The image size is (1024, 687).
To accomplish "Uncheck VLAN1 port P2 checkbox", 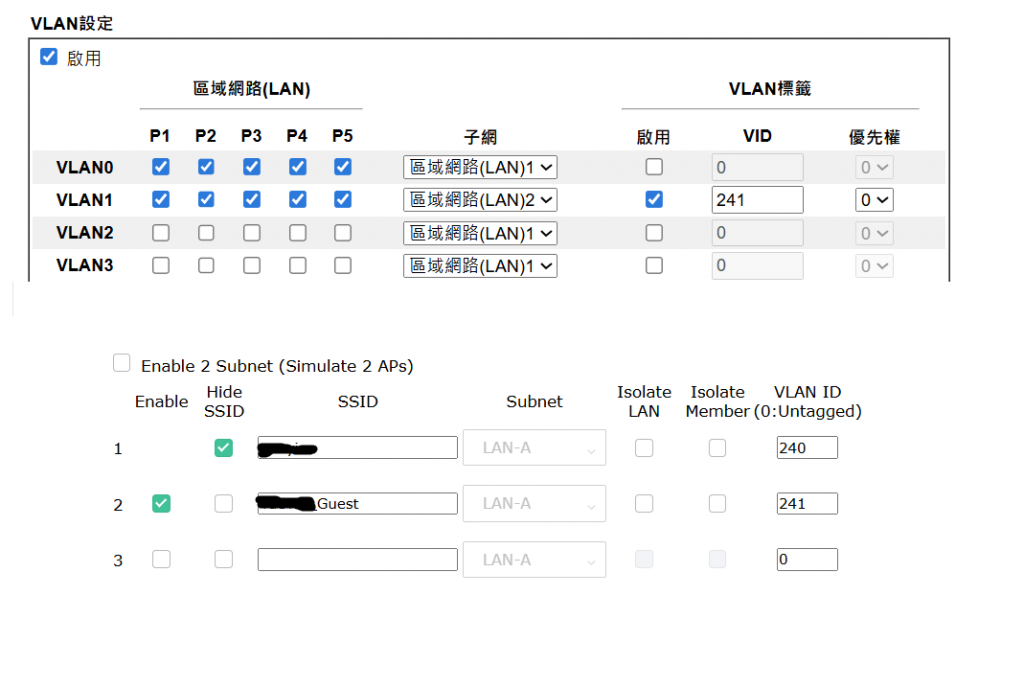I will [206, 199].
